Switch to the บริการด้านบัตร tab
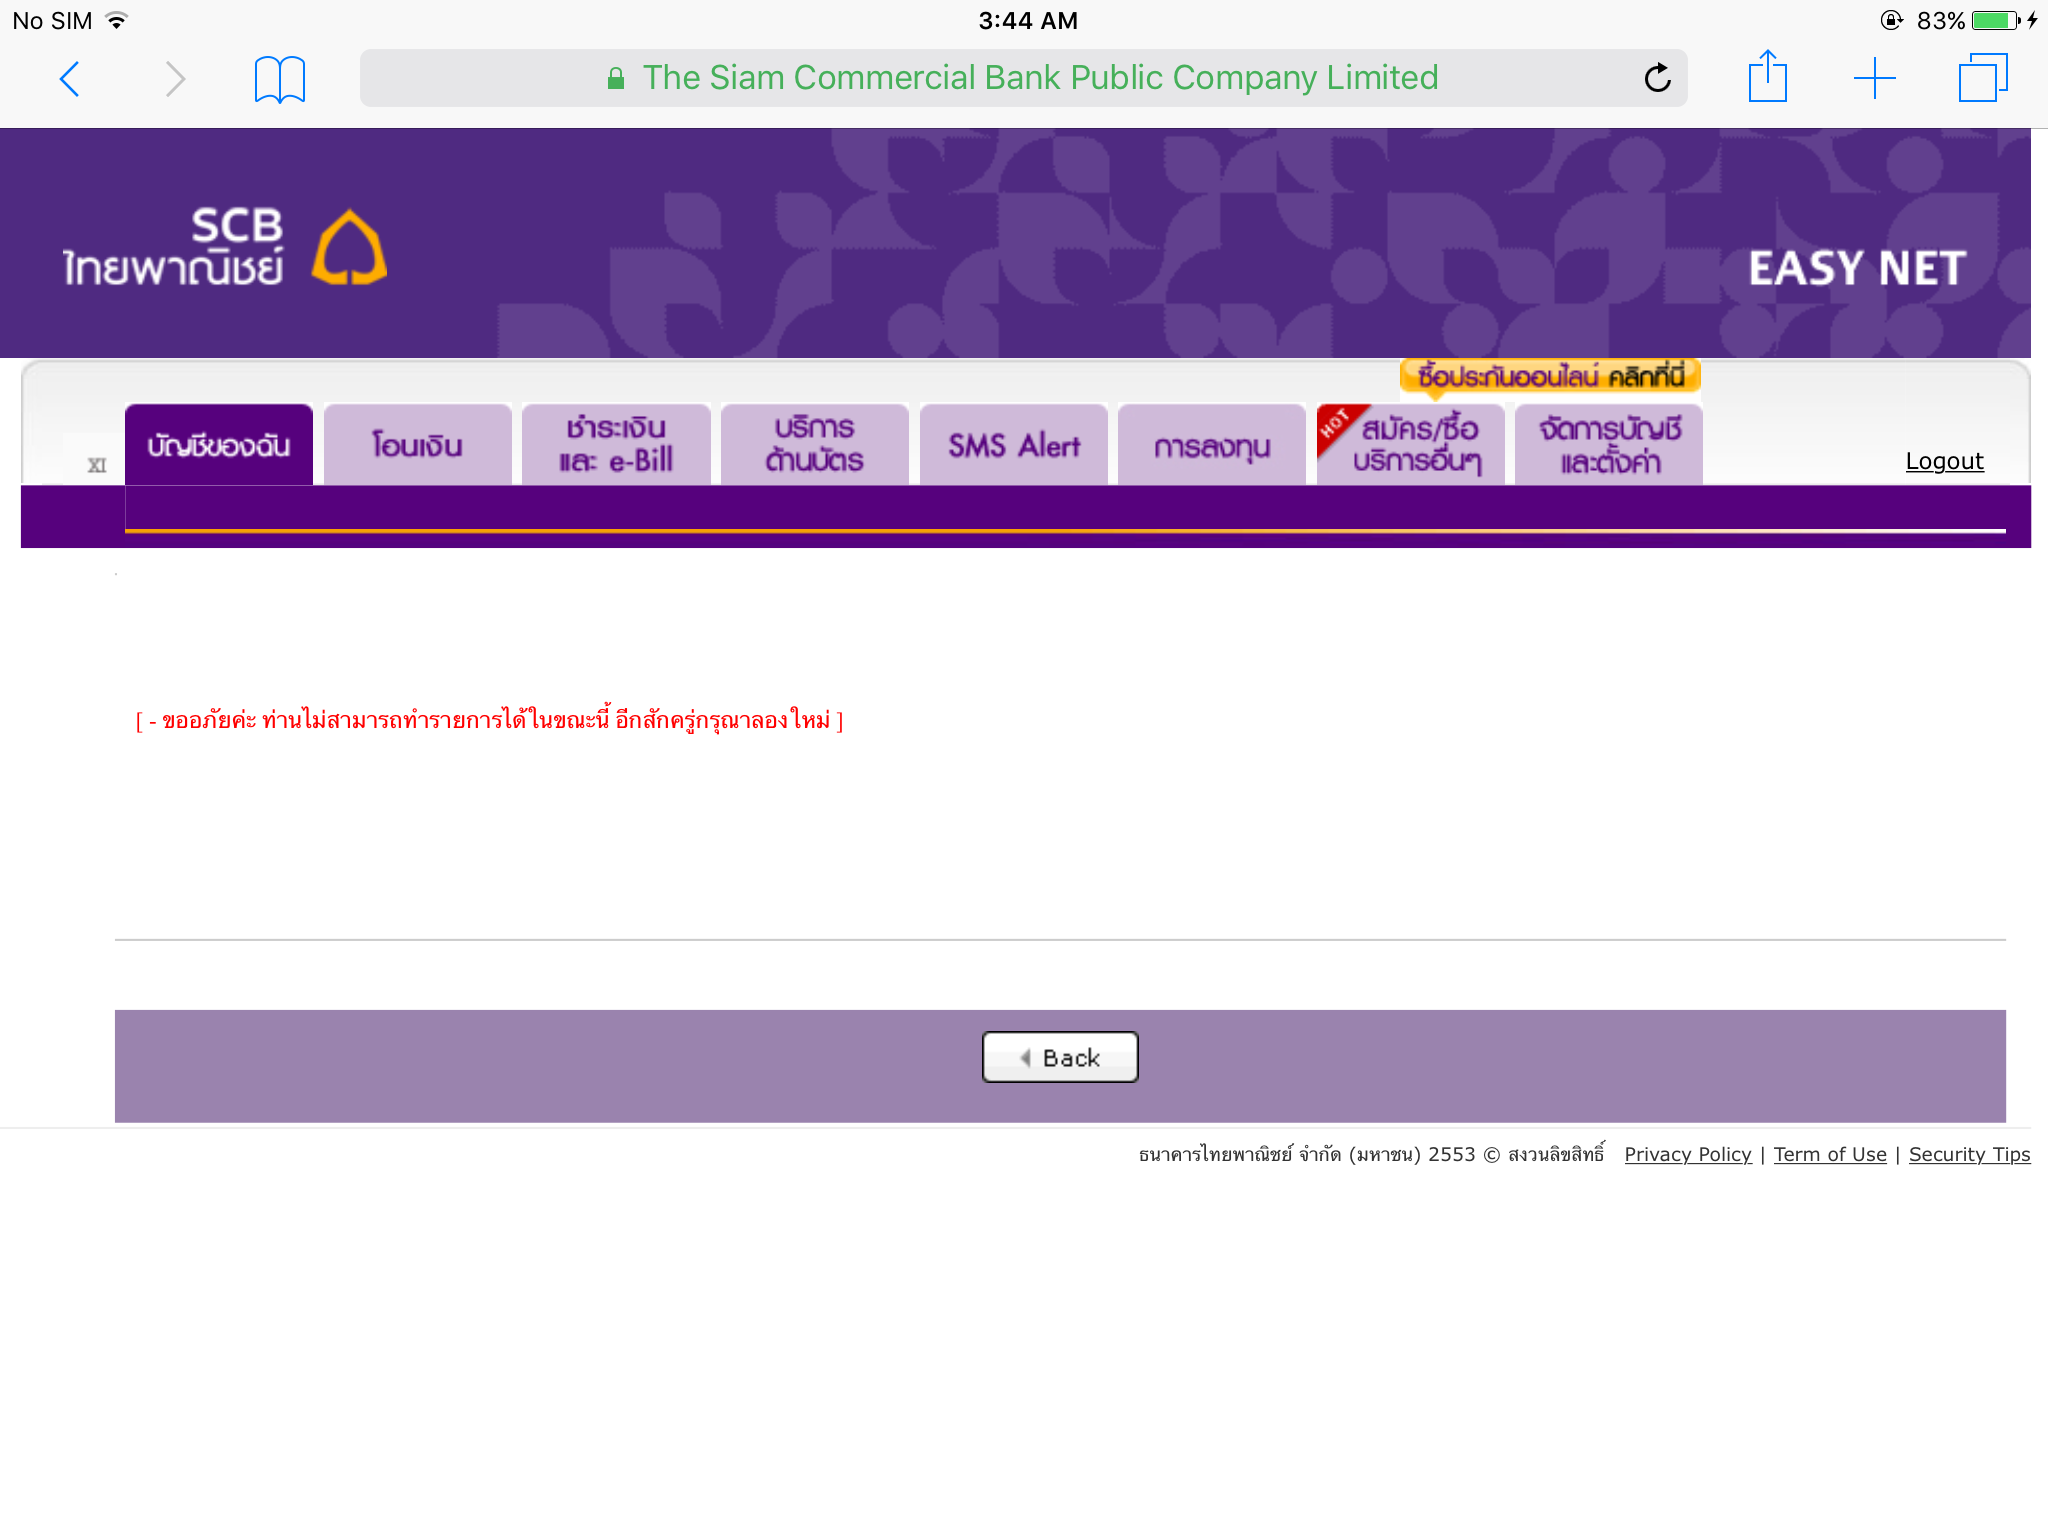This screenshot has width=2048, height=1536. point(814,445)
